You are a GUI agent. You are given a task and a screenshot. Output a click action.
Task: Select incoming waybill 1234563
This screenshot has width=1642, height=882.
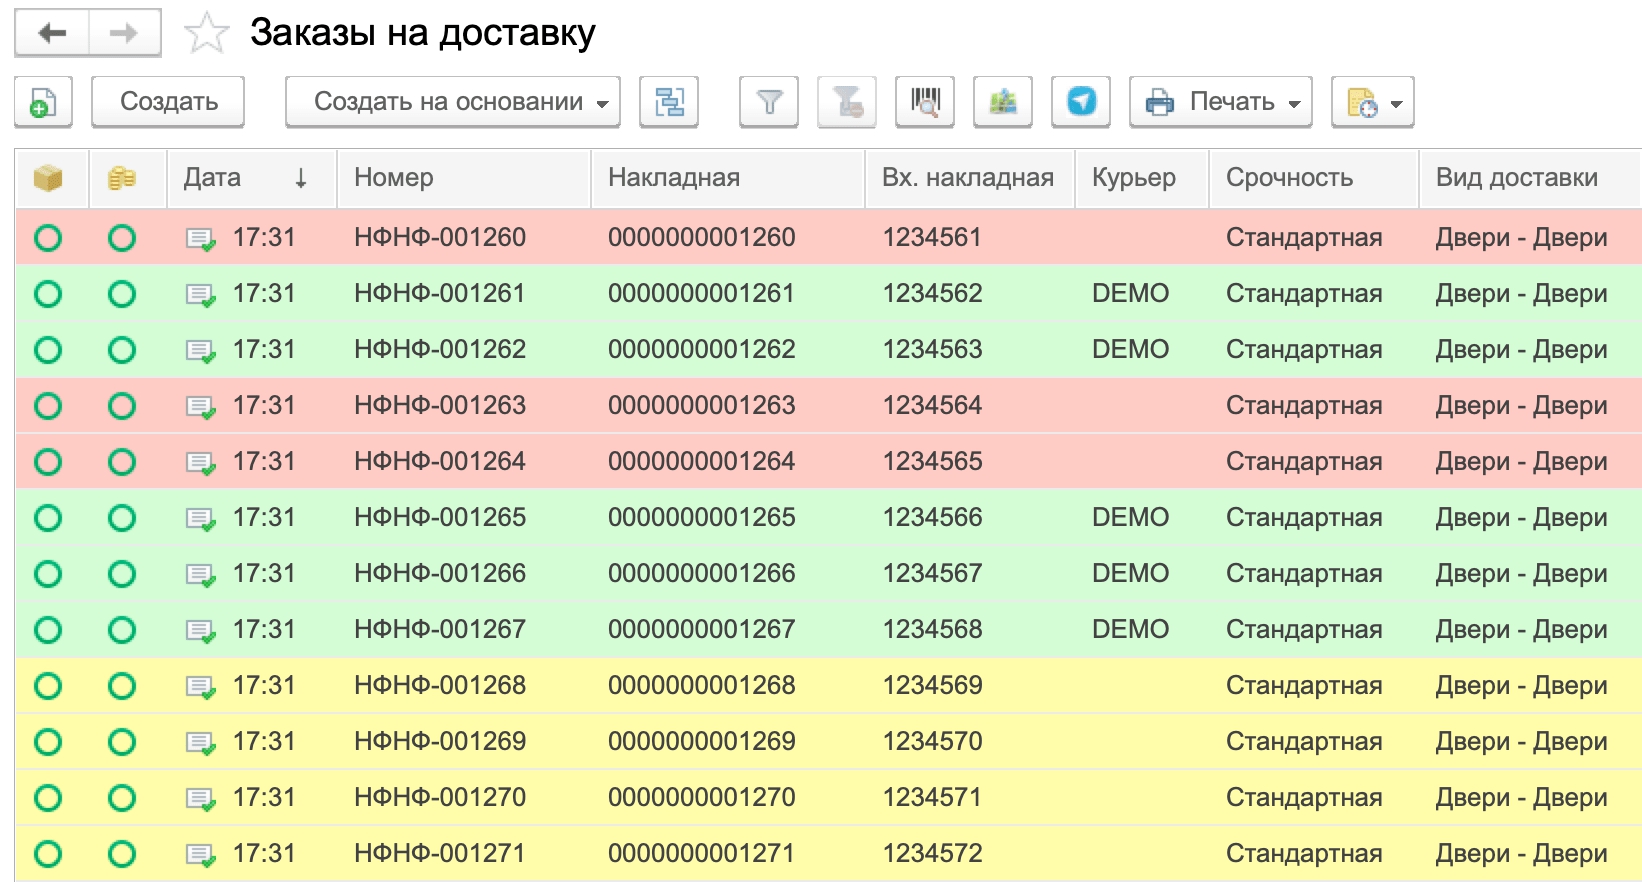click(932, 350)
